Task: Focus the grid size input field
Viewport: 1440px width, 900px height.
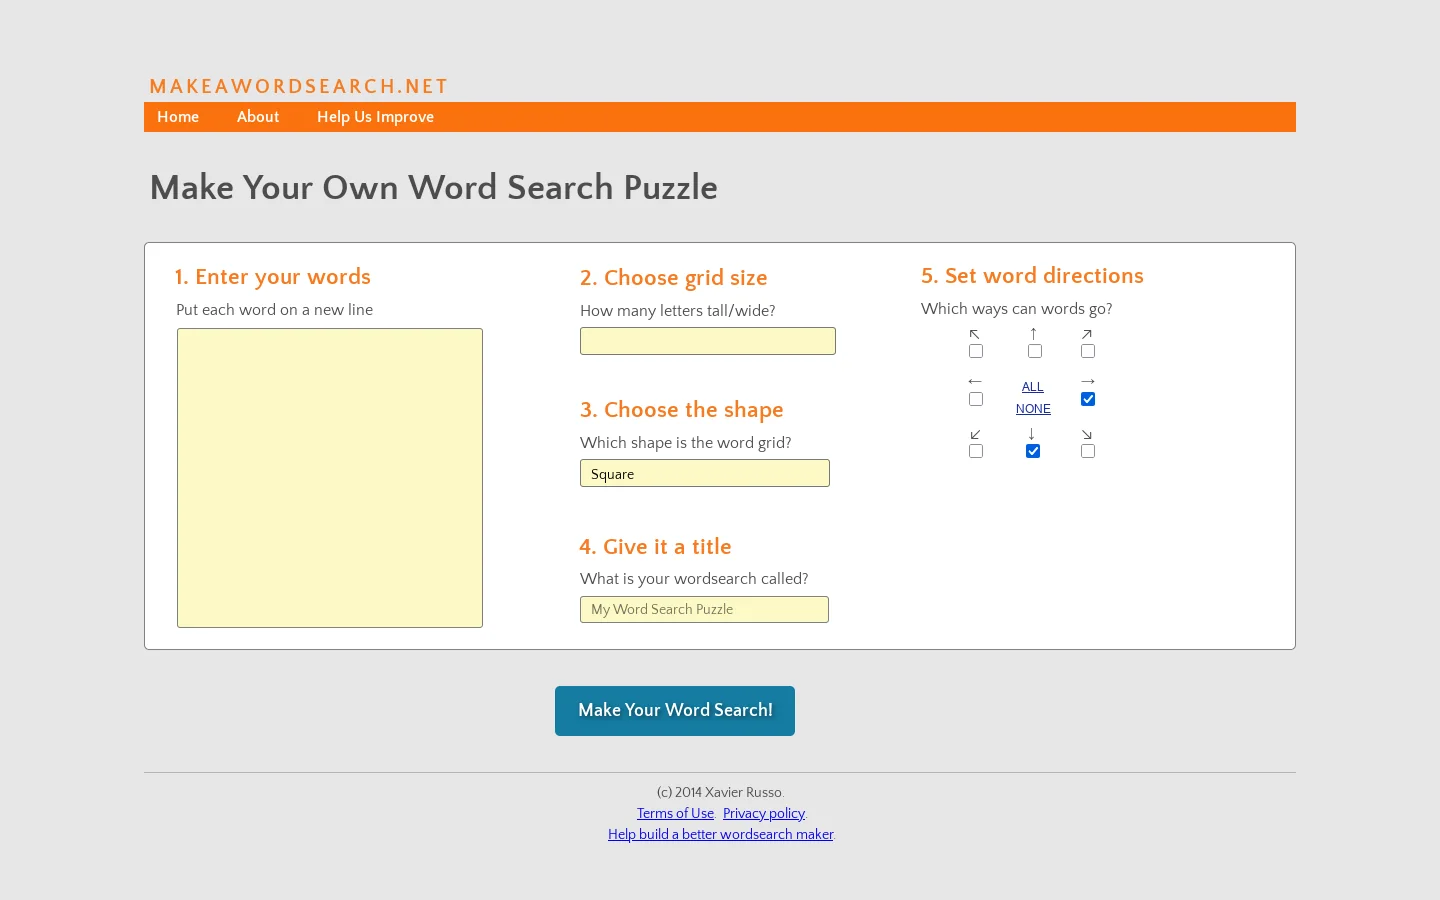Action: [x=708, y=341]
